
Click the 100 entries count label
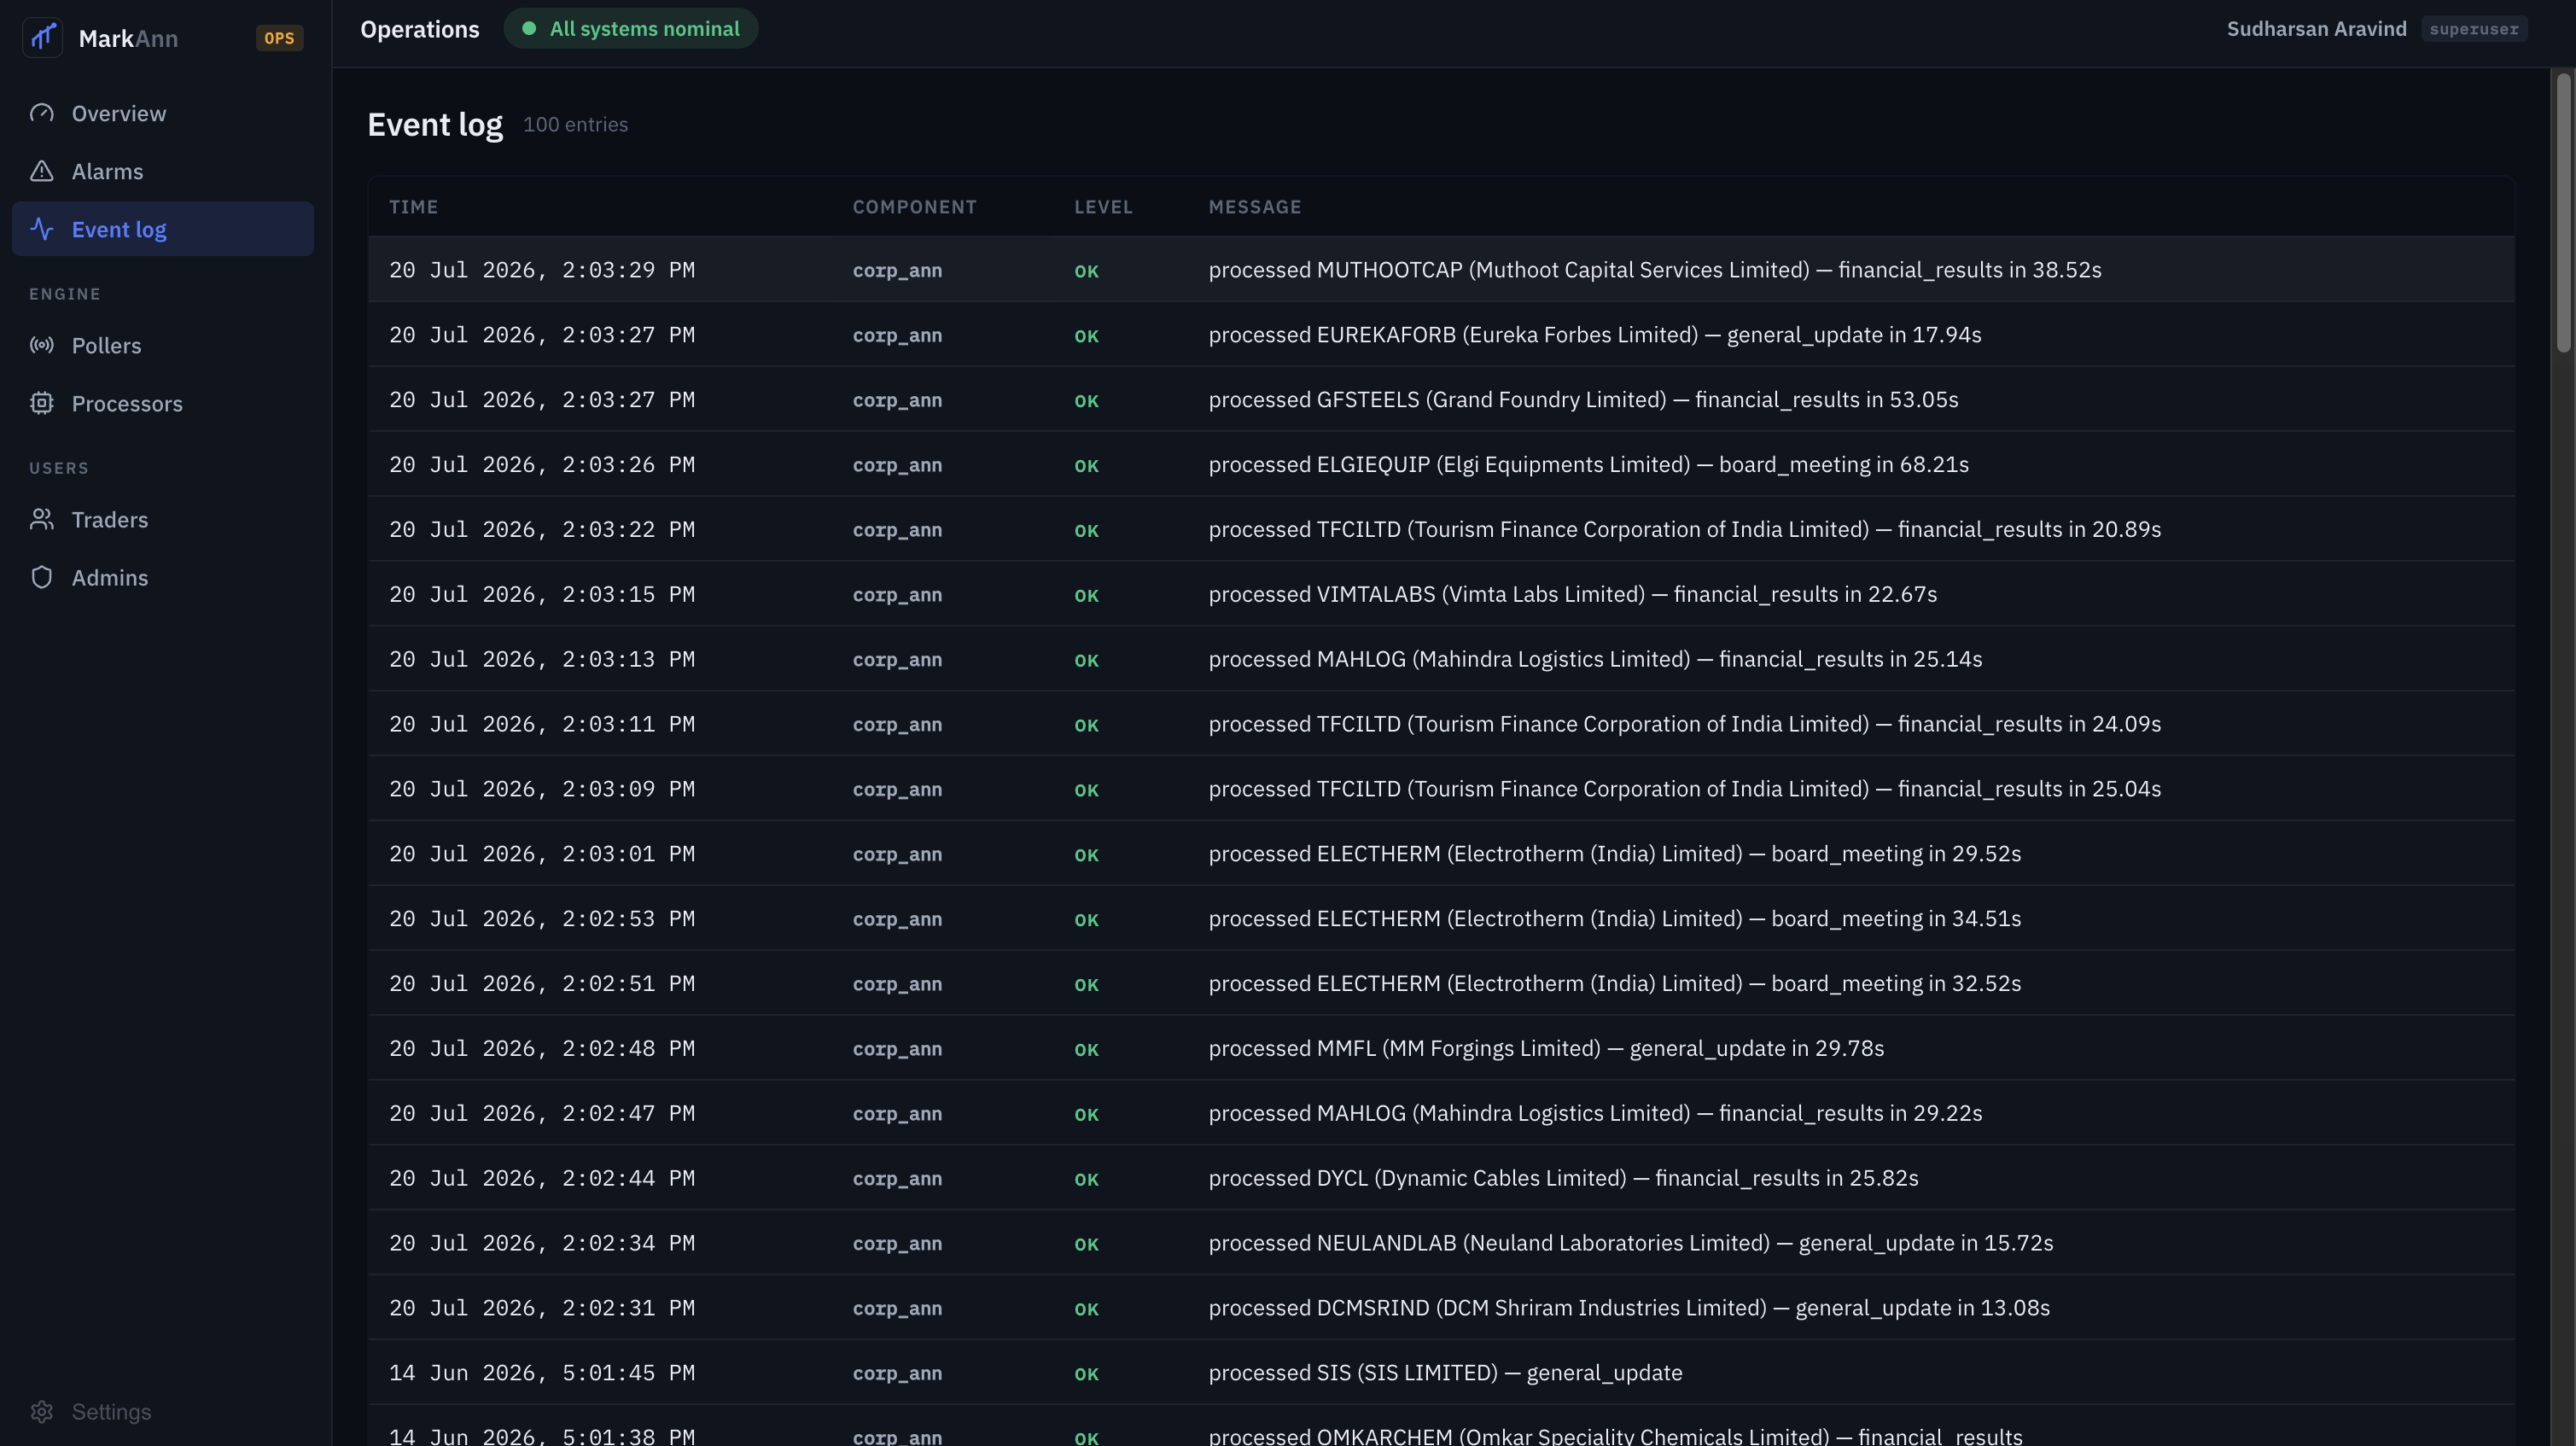click(x=575, y=125)
